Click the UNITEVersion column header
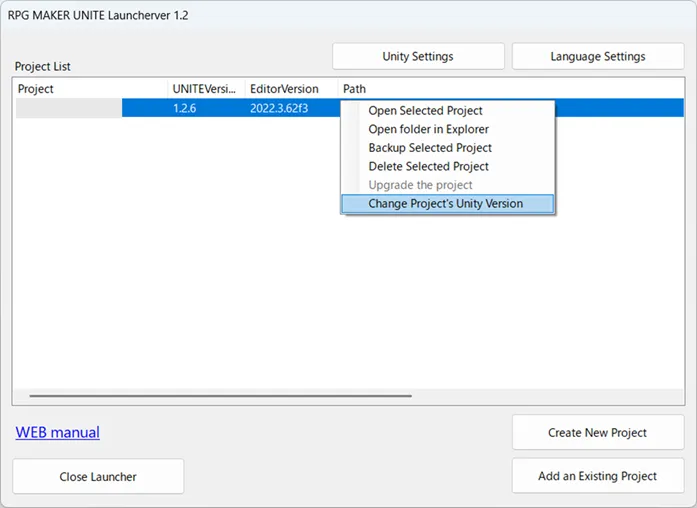The height and width of the screenshot is (508, 697). (205, 89)
